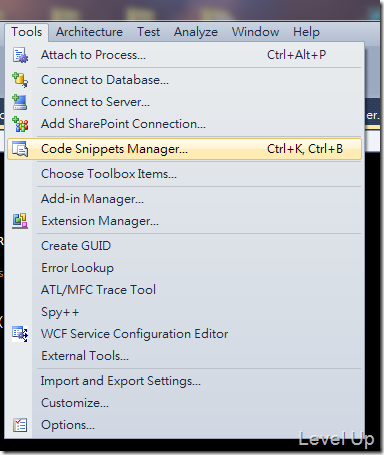Click the Extension Manager icon
384x455 pixels.
(20, 221)
